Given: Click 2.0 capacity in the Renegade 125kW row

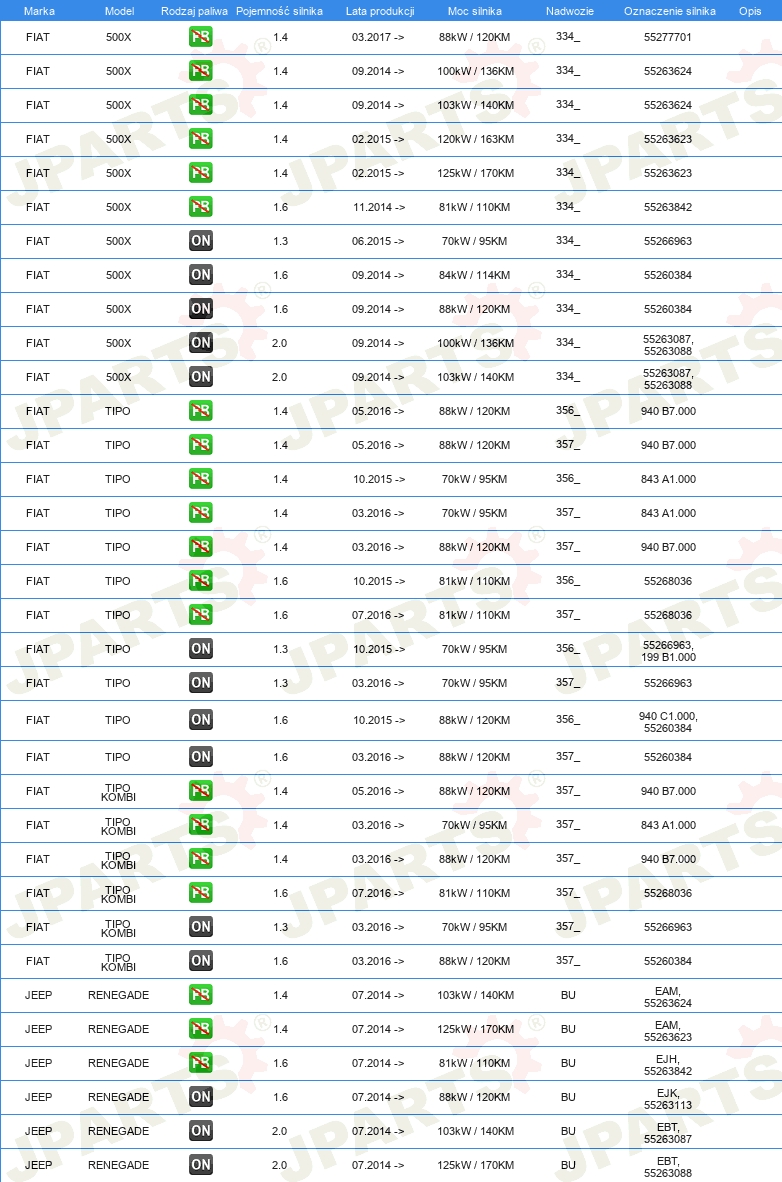Looking at the screenshot, I should click(x=280, y=1164).
